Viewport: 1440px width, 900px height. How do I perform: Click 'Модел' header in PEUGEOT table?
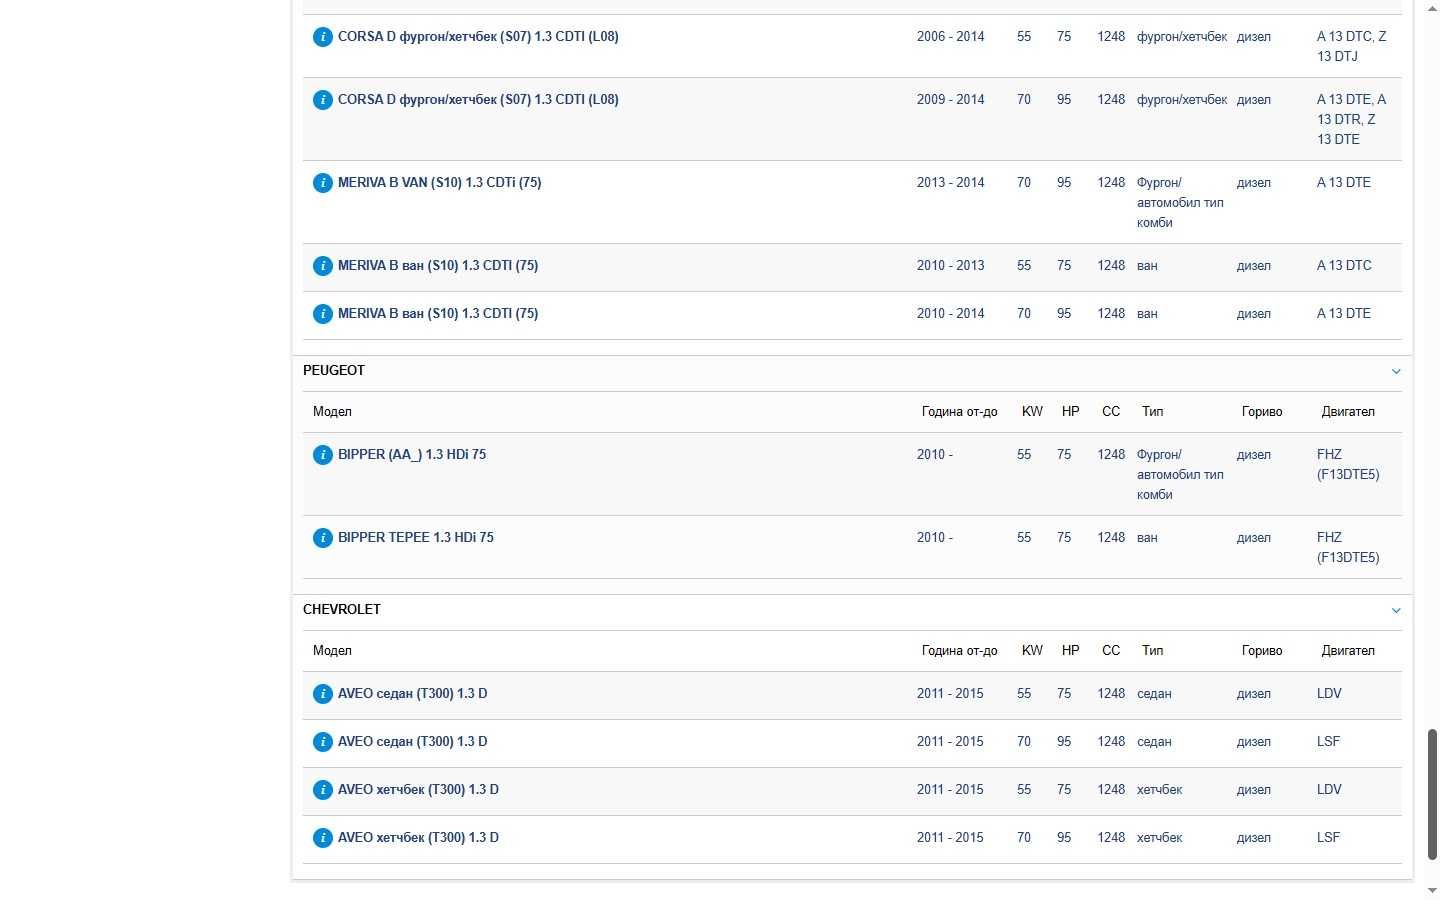(x=332, y=411)
